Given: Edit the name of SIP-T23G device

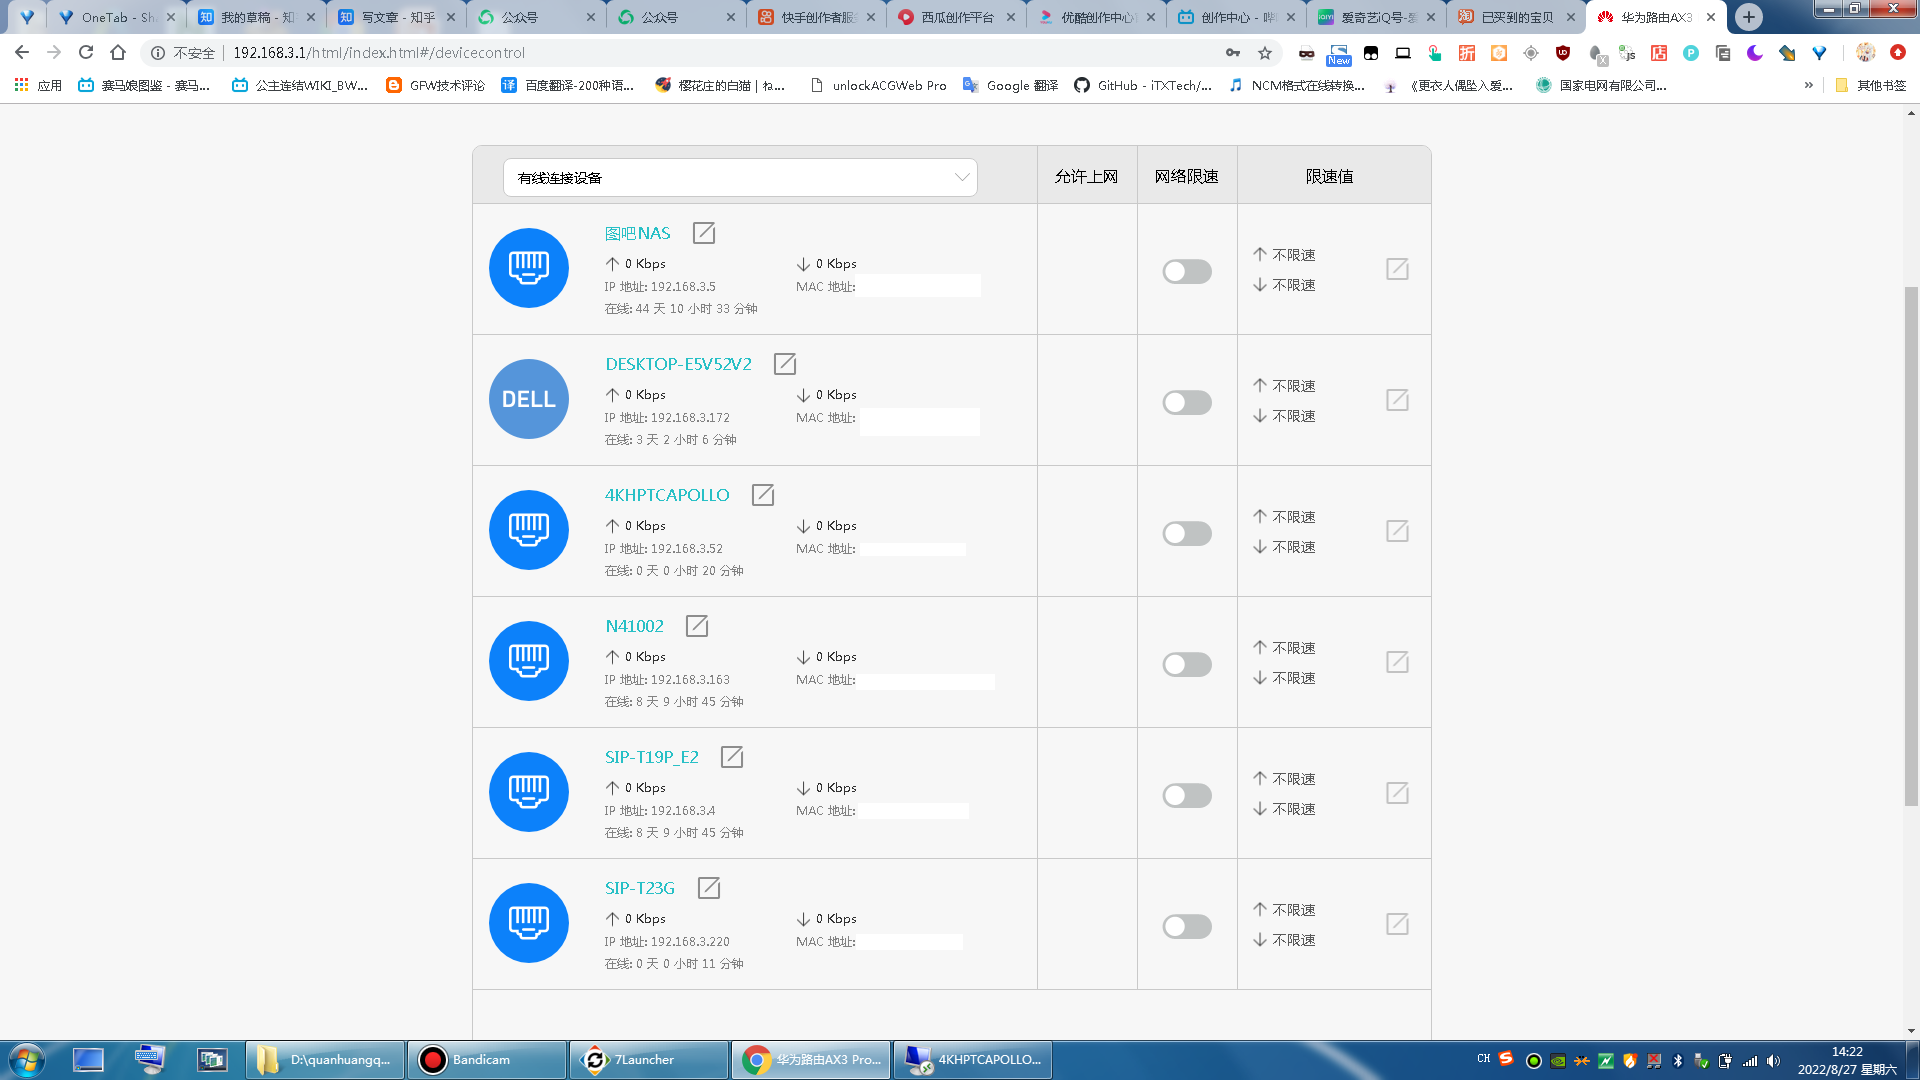Looking at the screenshot, I should pyautogui.click(x=709, y=888).
